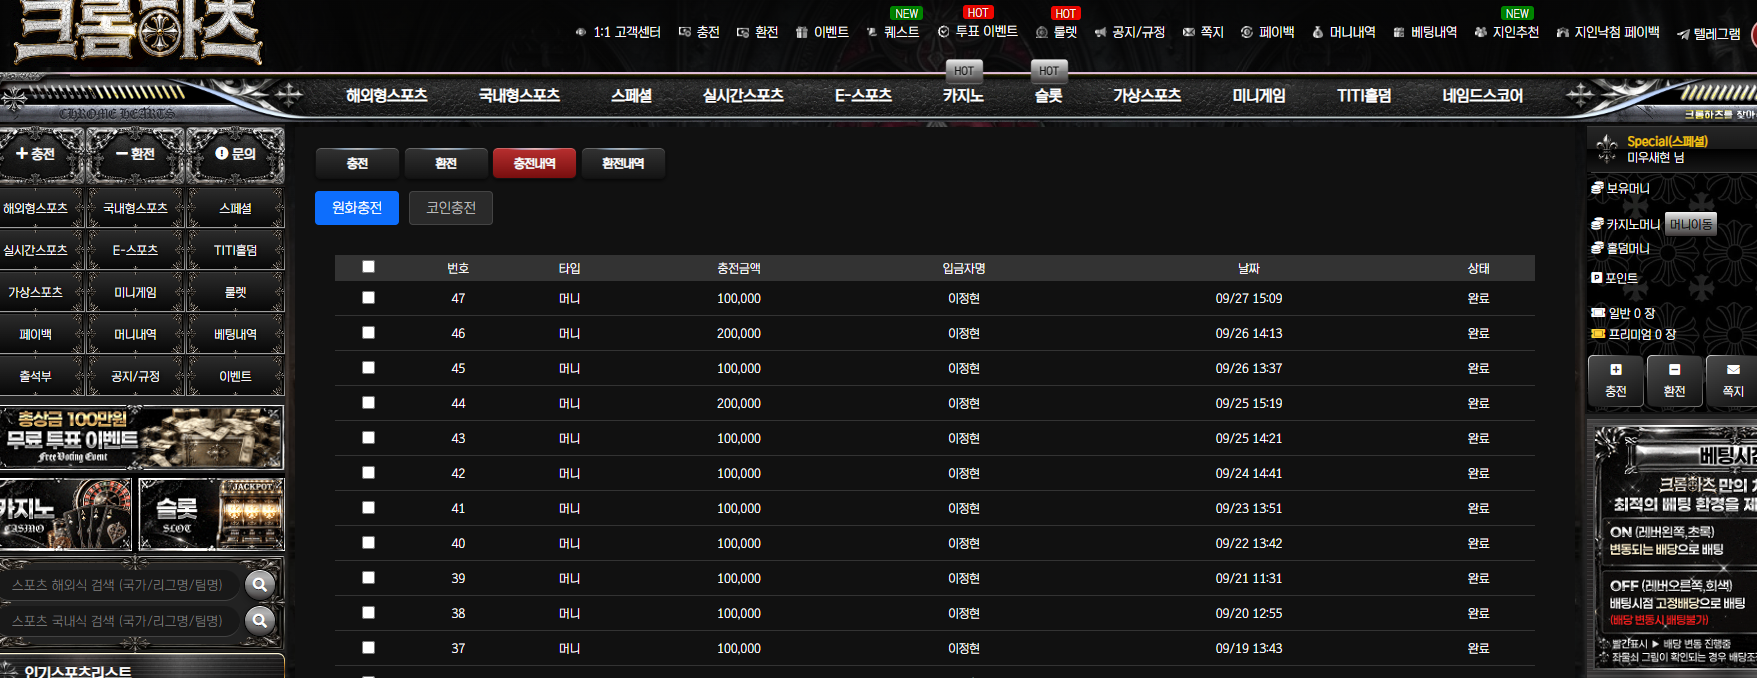Viewport: 1757px width, 678px height.
Task: Switch to the 환전내역 tab
Action: [x=623, y=163]
